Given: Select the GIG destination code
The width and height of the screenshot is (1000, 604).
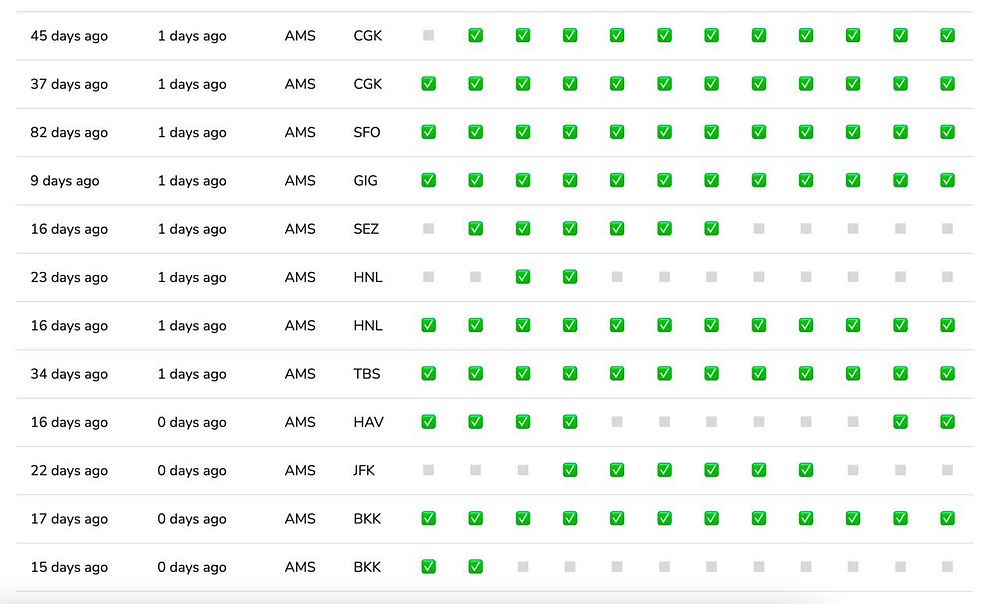Looking at the screenshot, I should click(365, 180).
